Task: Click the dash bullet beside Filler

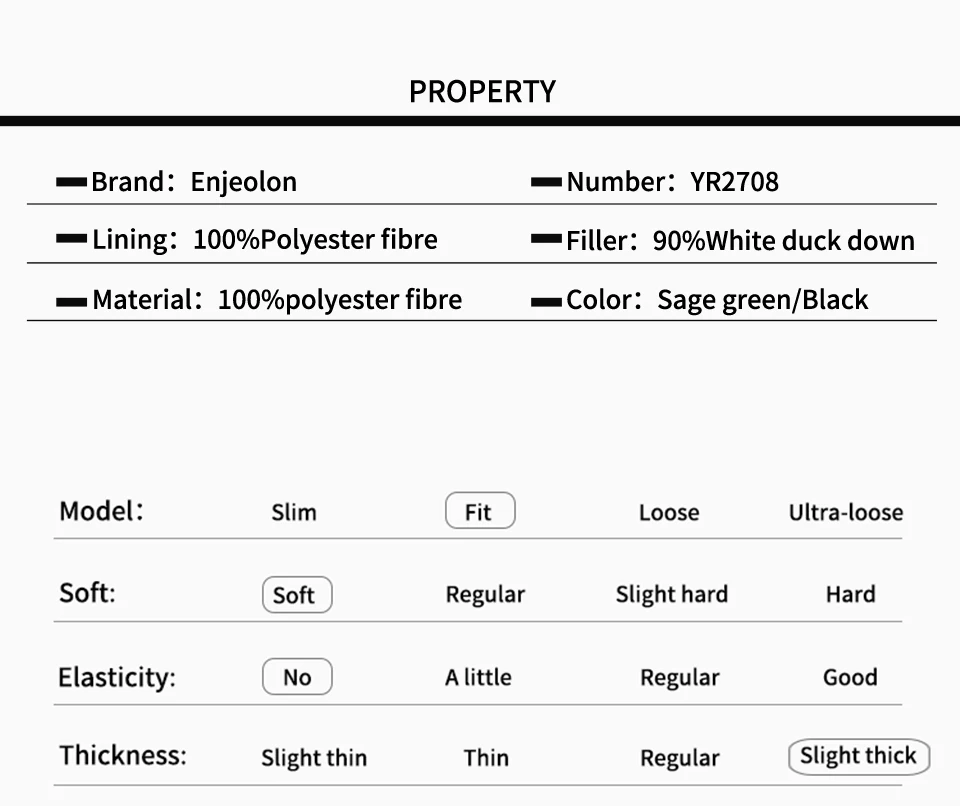Action: point(546,239)
